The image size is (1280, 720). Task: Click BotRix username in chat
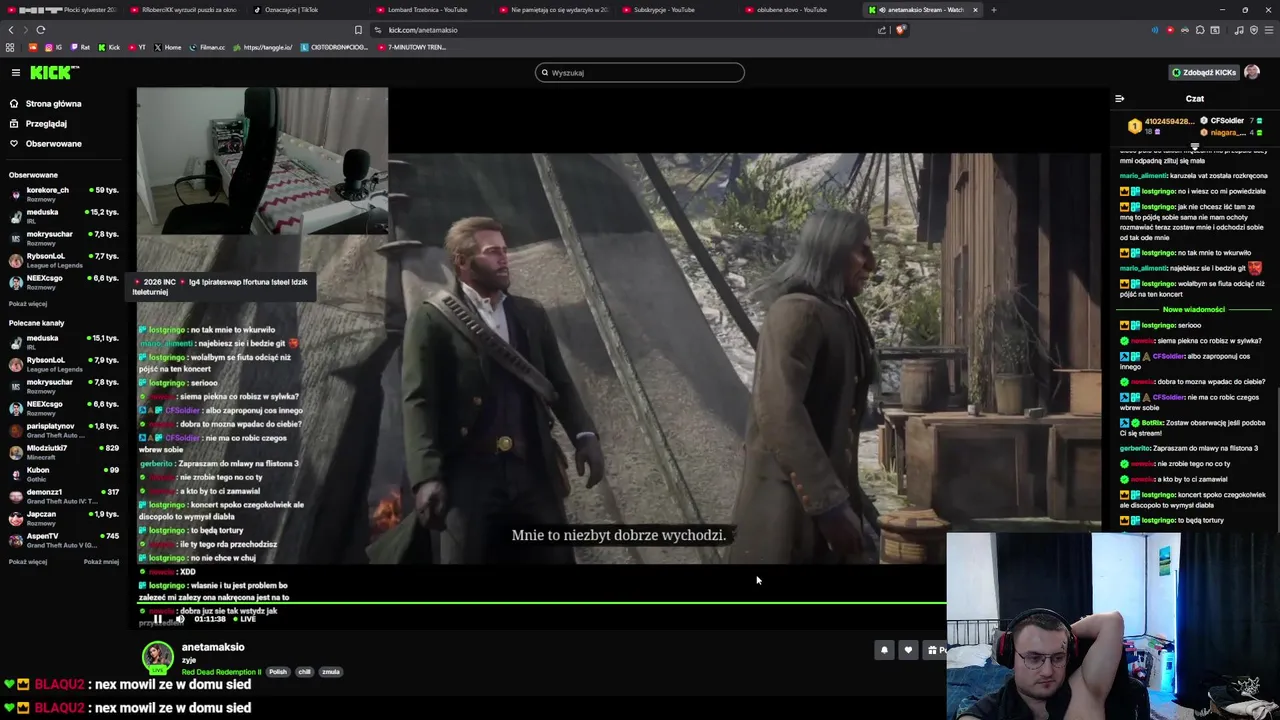pos(1154,423)
